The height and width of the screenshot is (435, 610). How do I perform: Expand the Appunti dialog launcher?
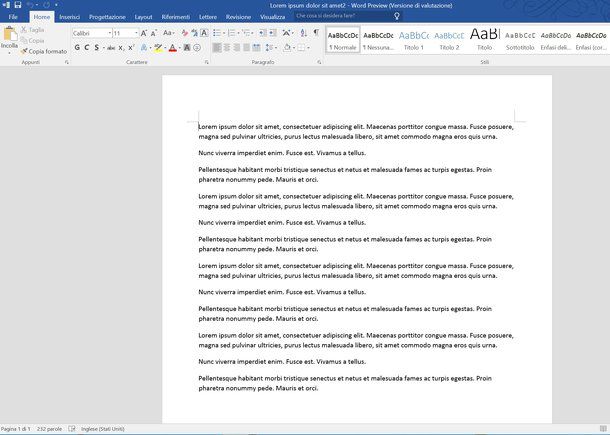(67, 62)
